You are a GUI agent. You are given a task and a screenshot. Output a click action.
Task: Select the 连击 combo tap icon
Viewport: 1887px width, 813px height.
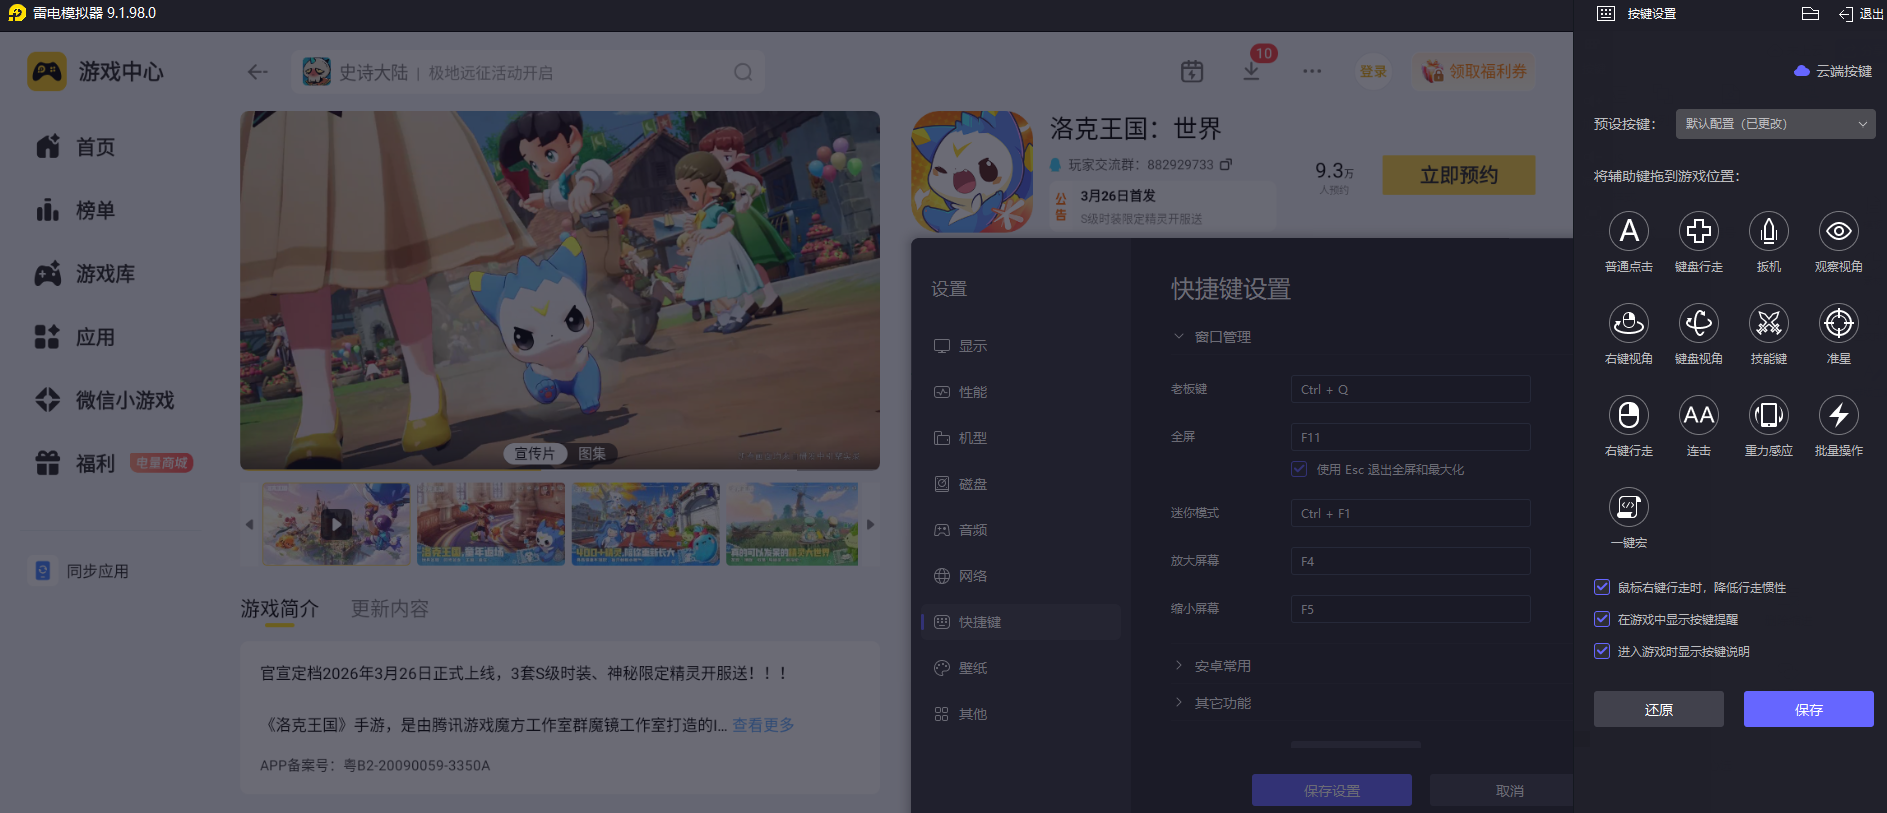(x=1698, y=415)
